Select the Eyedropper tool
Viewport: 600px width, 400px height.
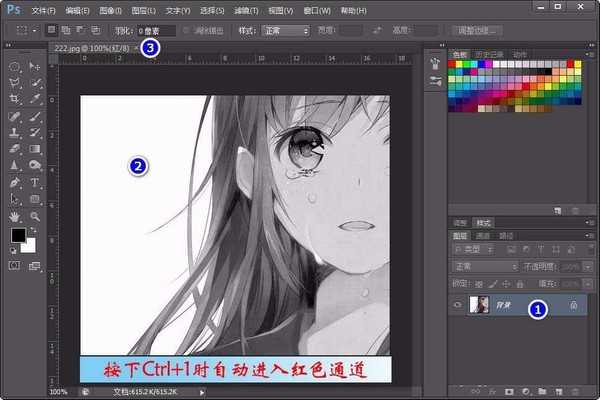coord(35,100)
